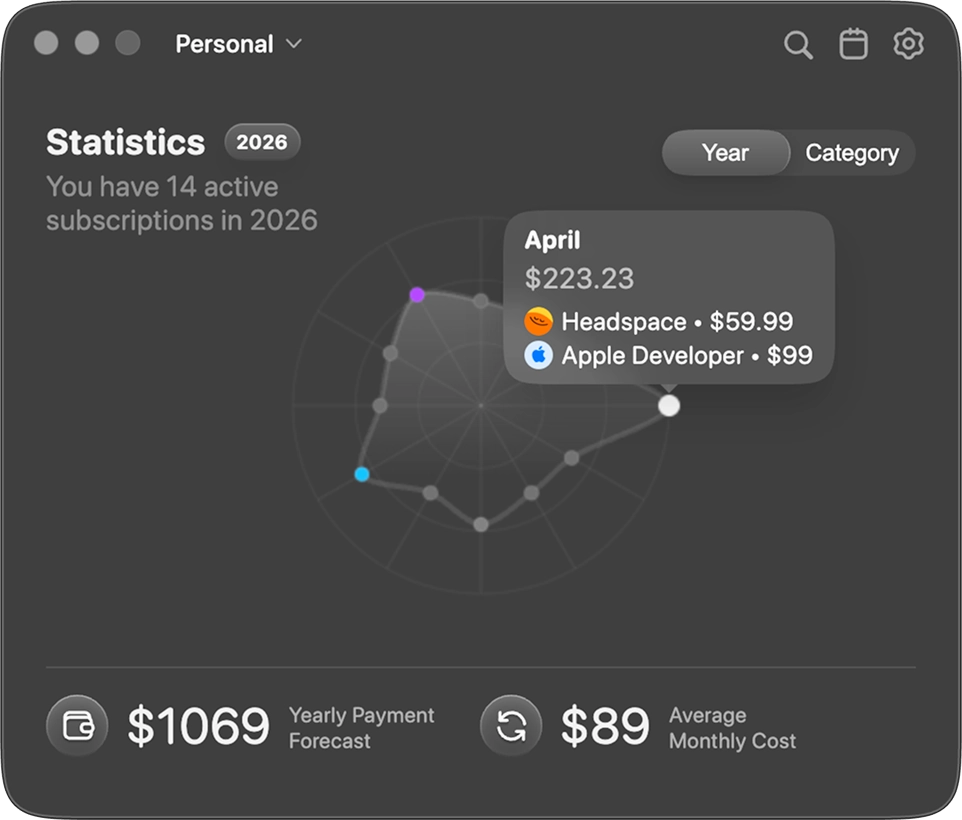Select the purple data point on the chart

tap(415, 294)
